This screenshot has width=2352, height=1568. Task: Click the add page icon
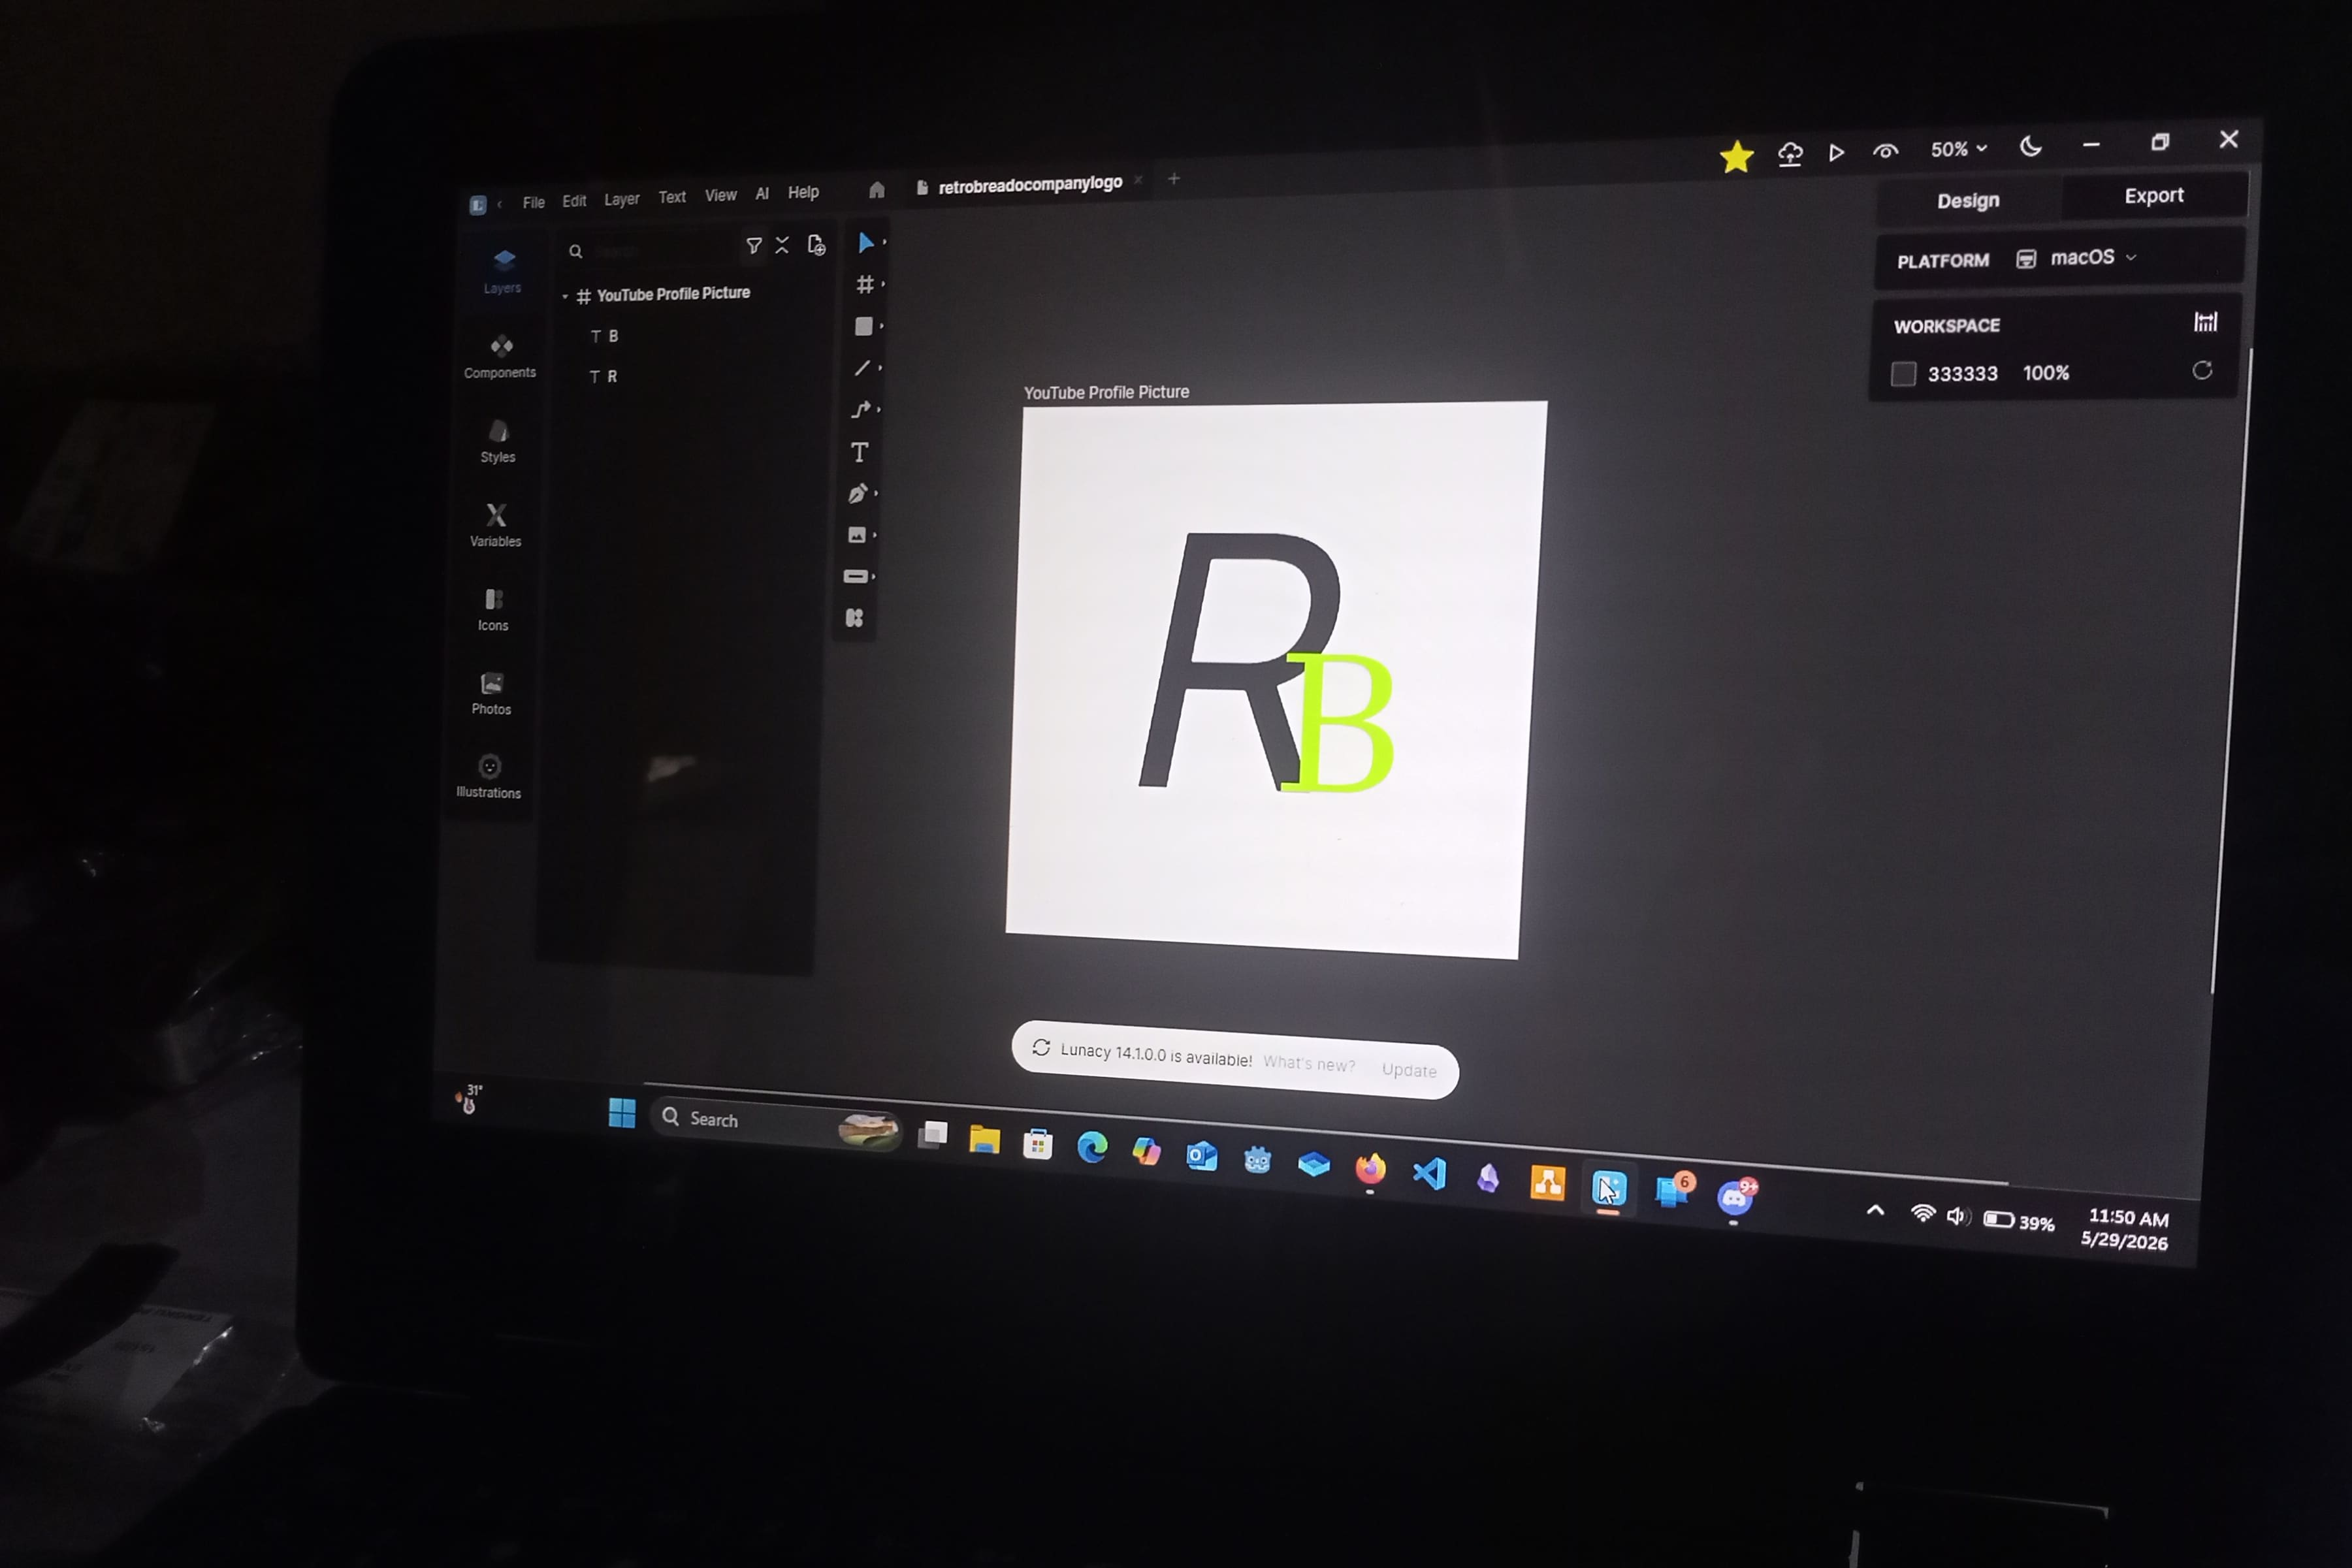click(816, 245)
